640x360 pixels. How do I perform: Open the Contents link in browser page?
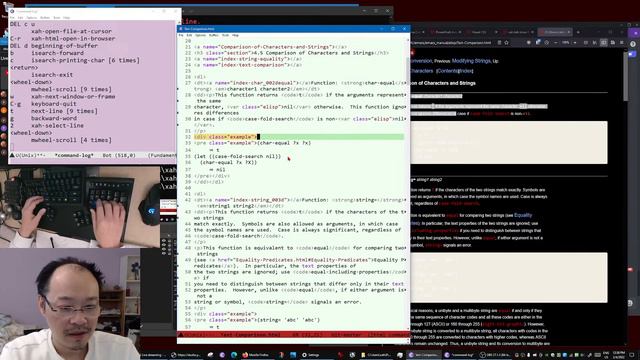[x=447, y=71]
